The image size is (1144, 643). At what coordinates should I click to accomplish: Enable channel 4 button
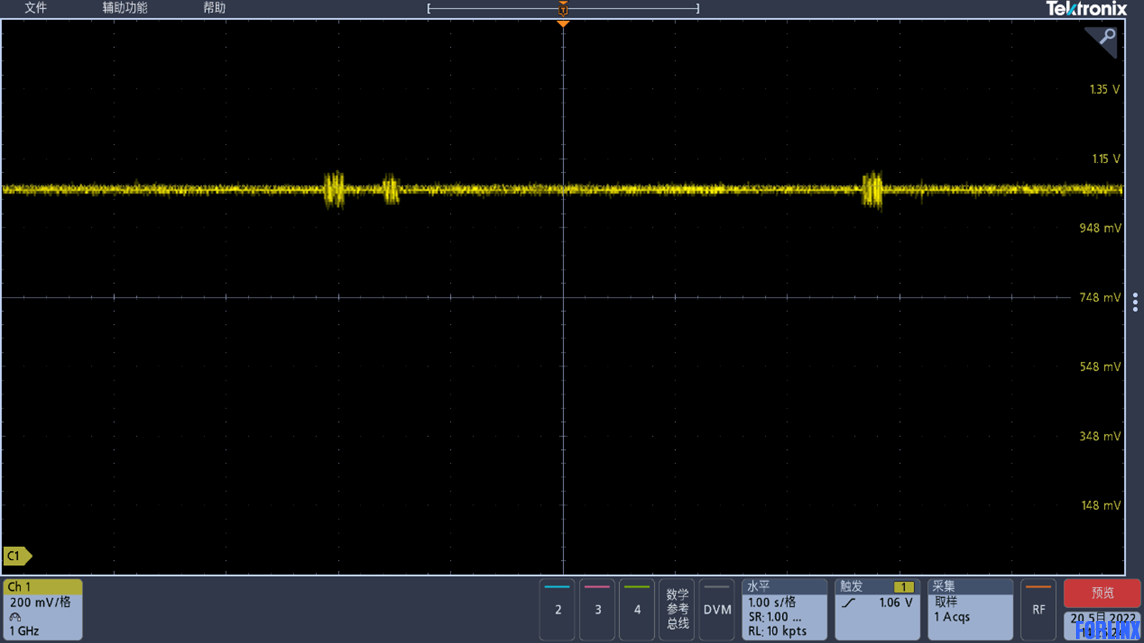(x=637, y=609)
